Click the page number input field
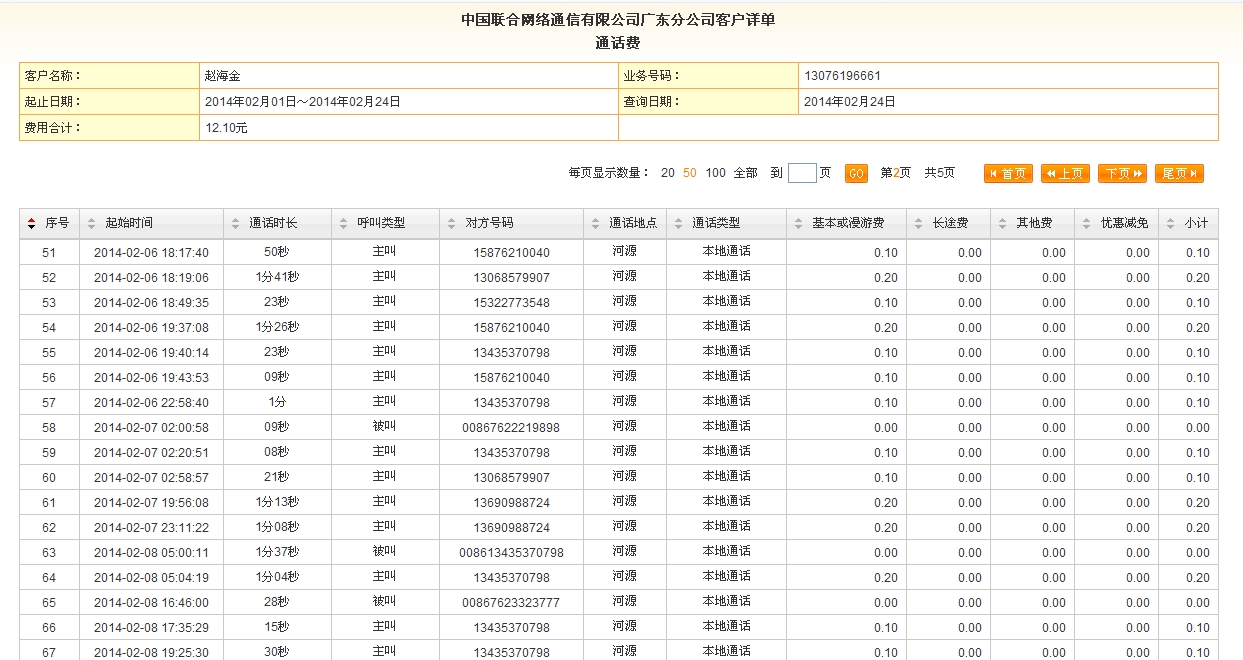The image size is (1243, 660). (x=801, y=173)
